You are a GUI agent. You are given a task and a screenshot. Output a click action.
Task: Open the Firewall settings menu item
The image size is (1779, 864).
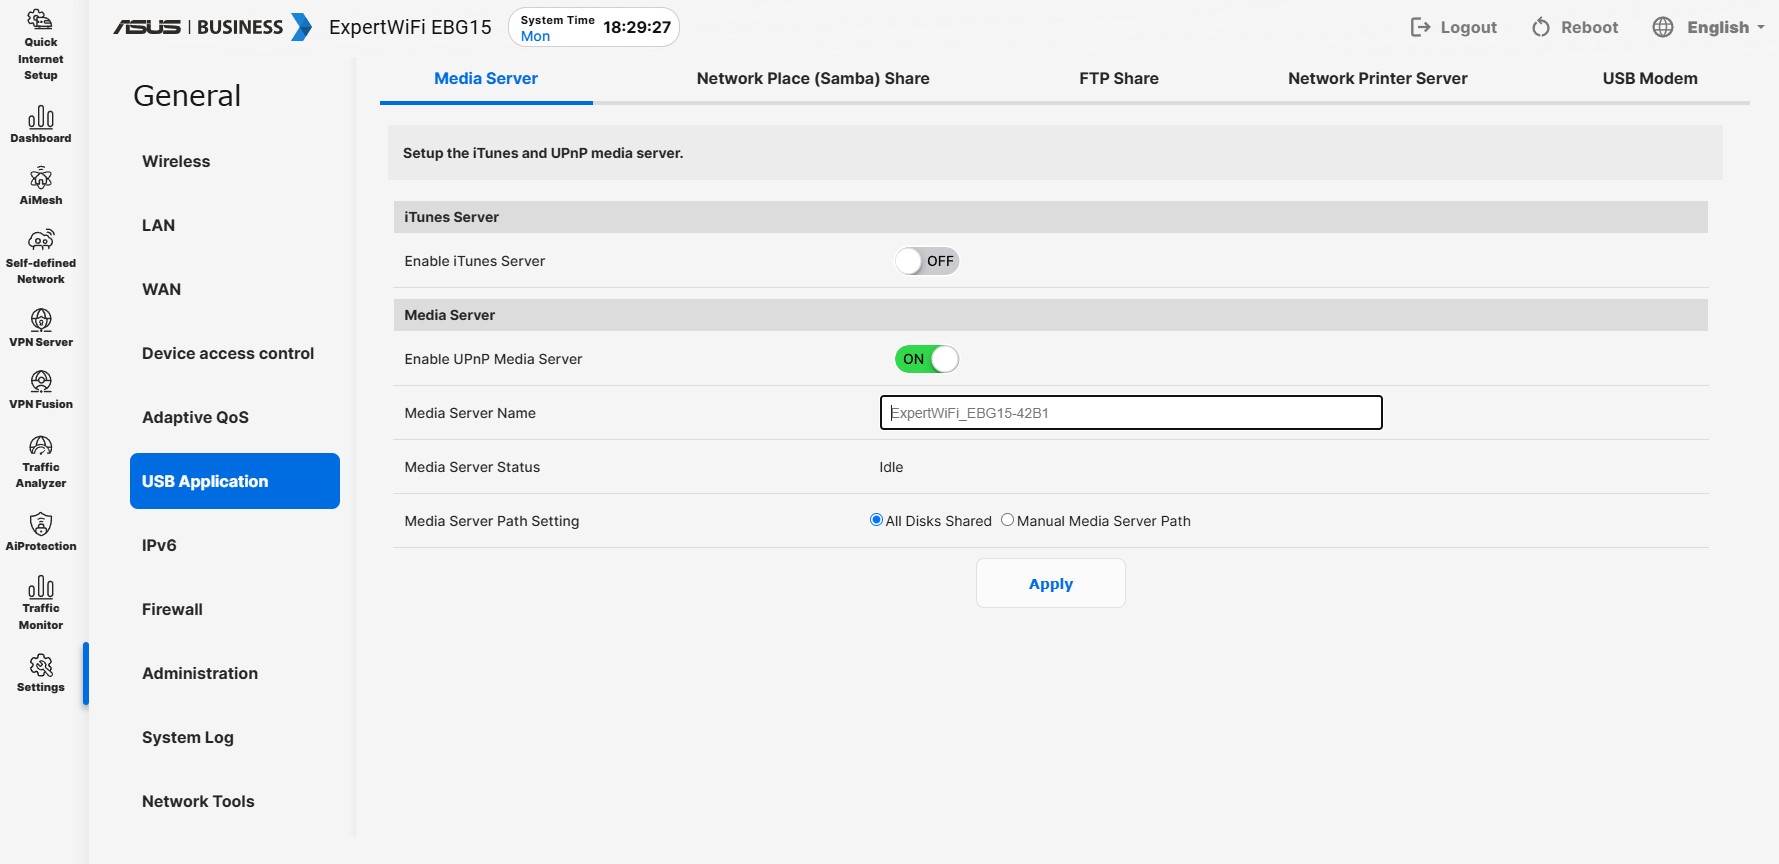(x=172, y=609)
